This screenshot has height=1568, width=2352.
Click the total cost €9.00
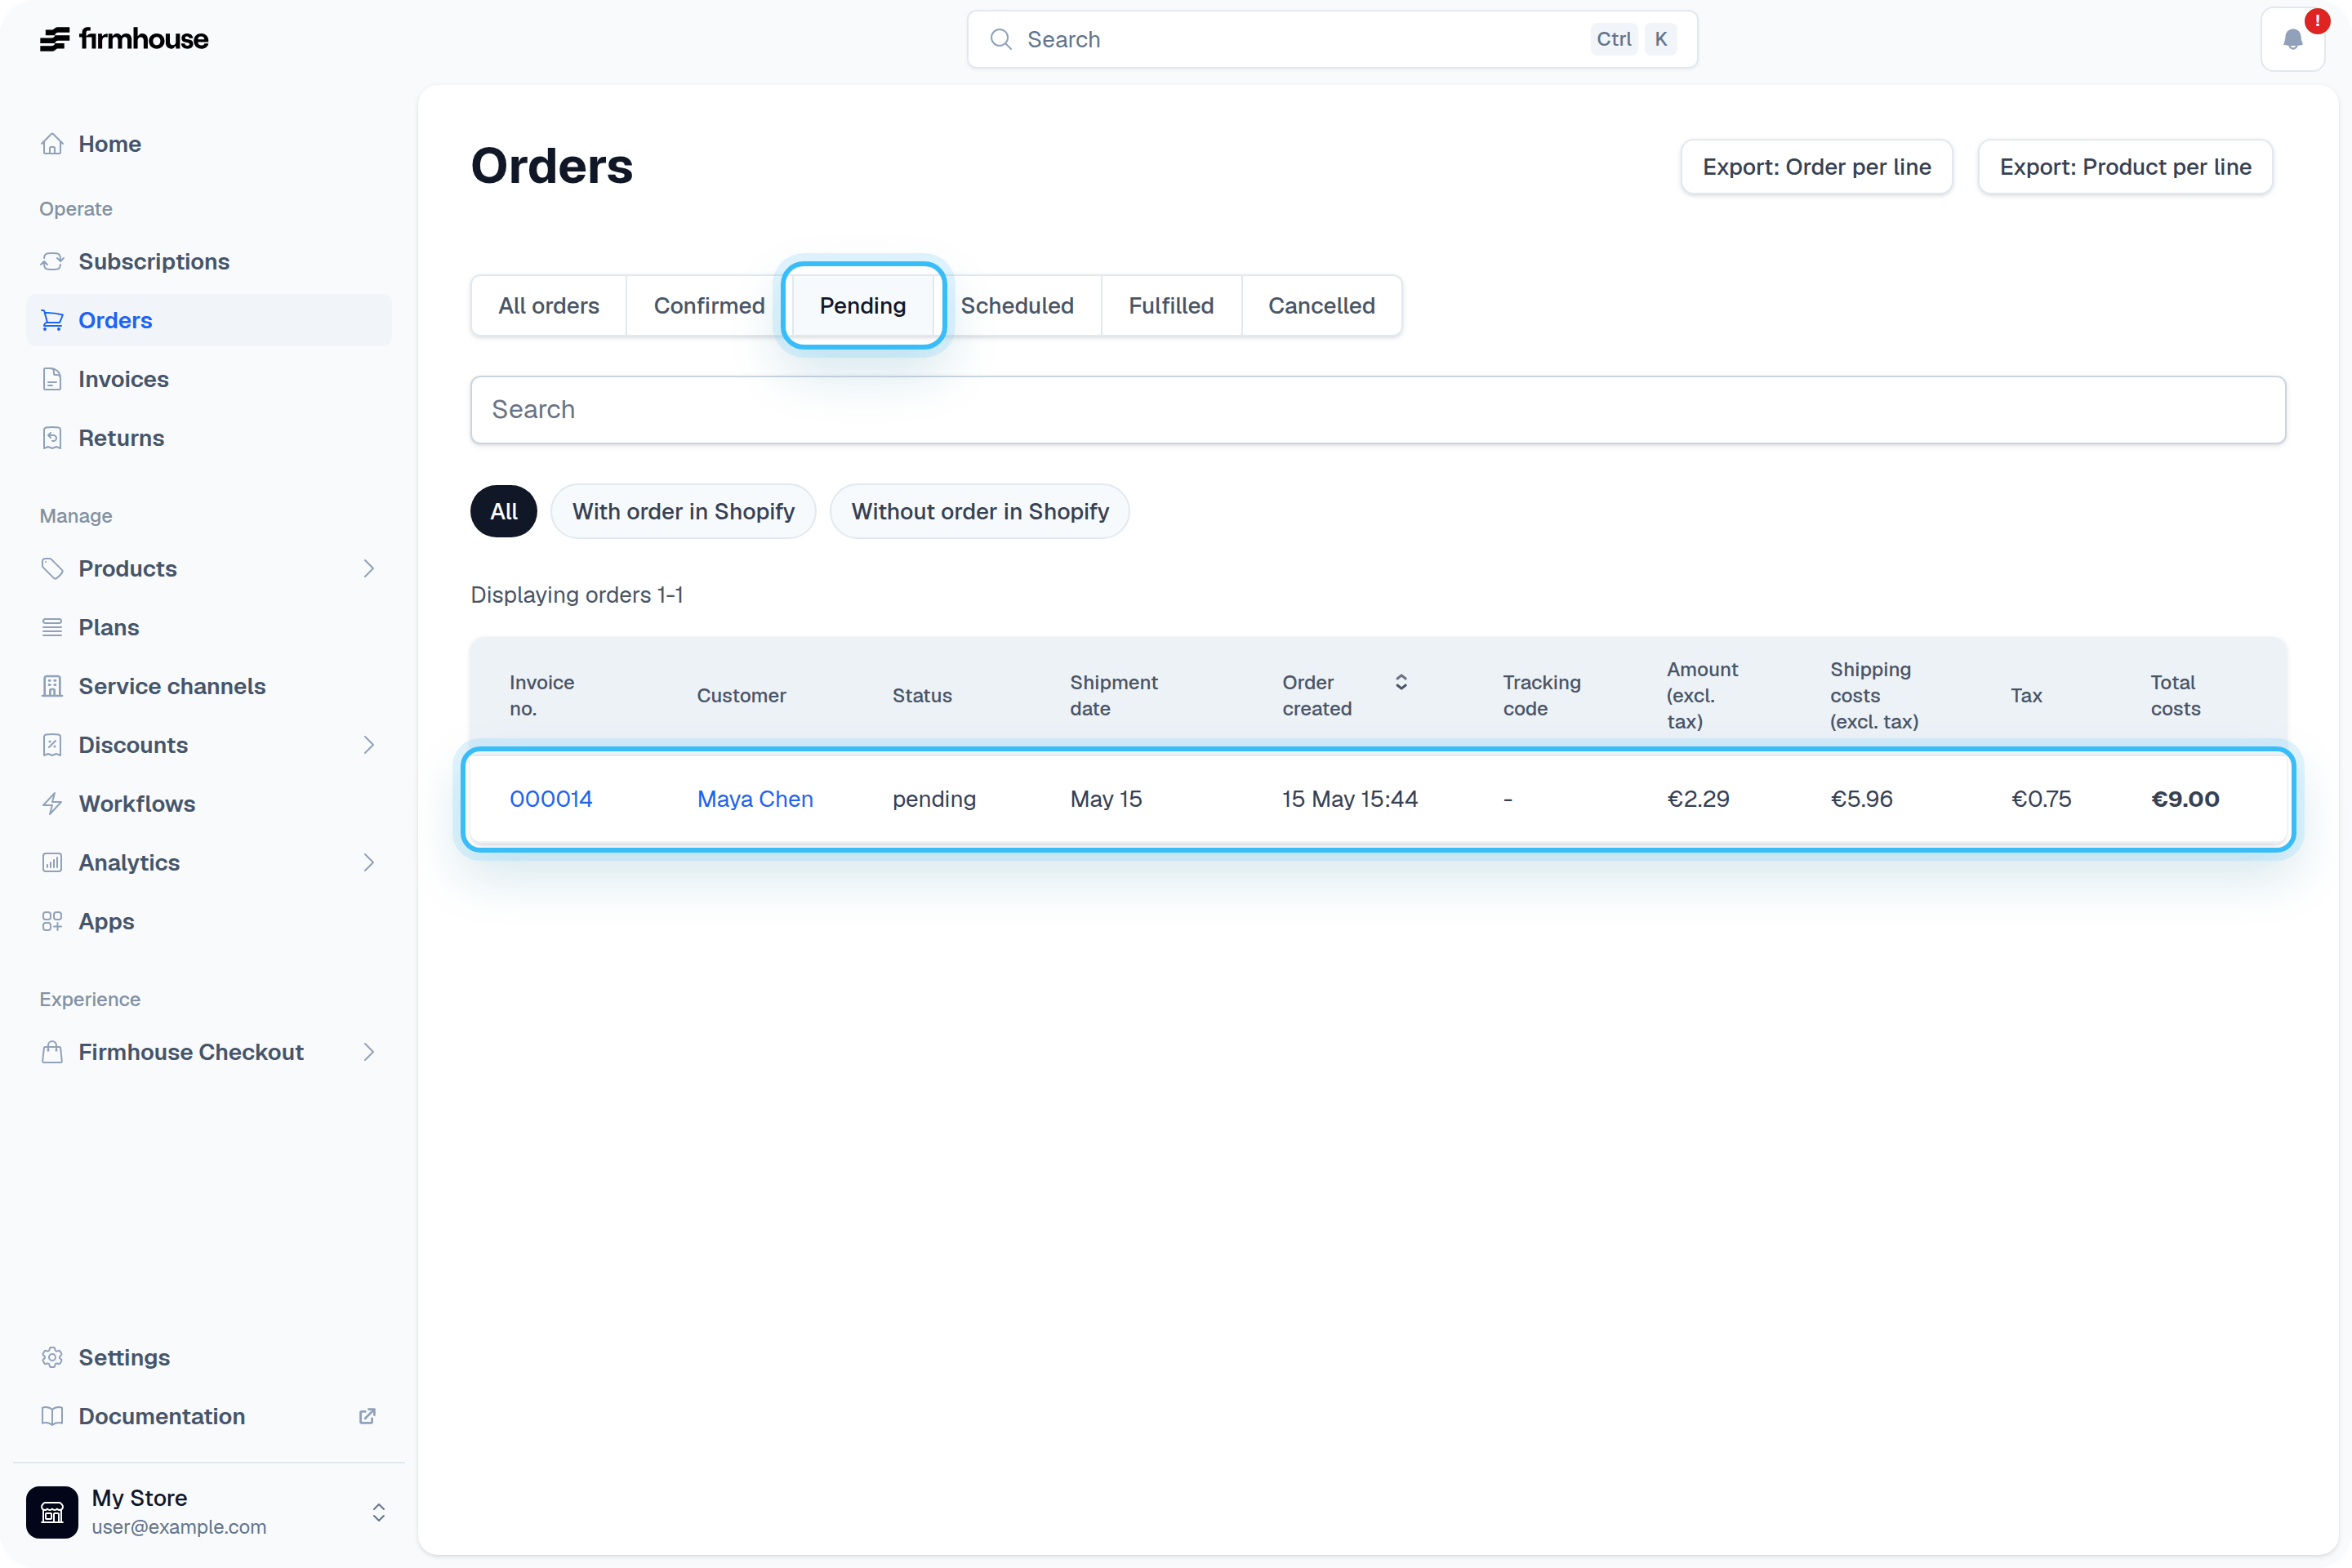pyautogui.click(x=2185, y=799)
